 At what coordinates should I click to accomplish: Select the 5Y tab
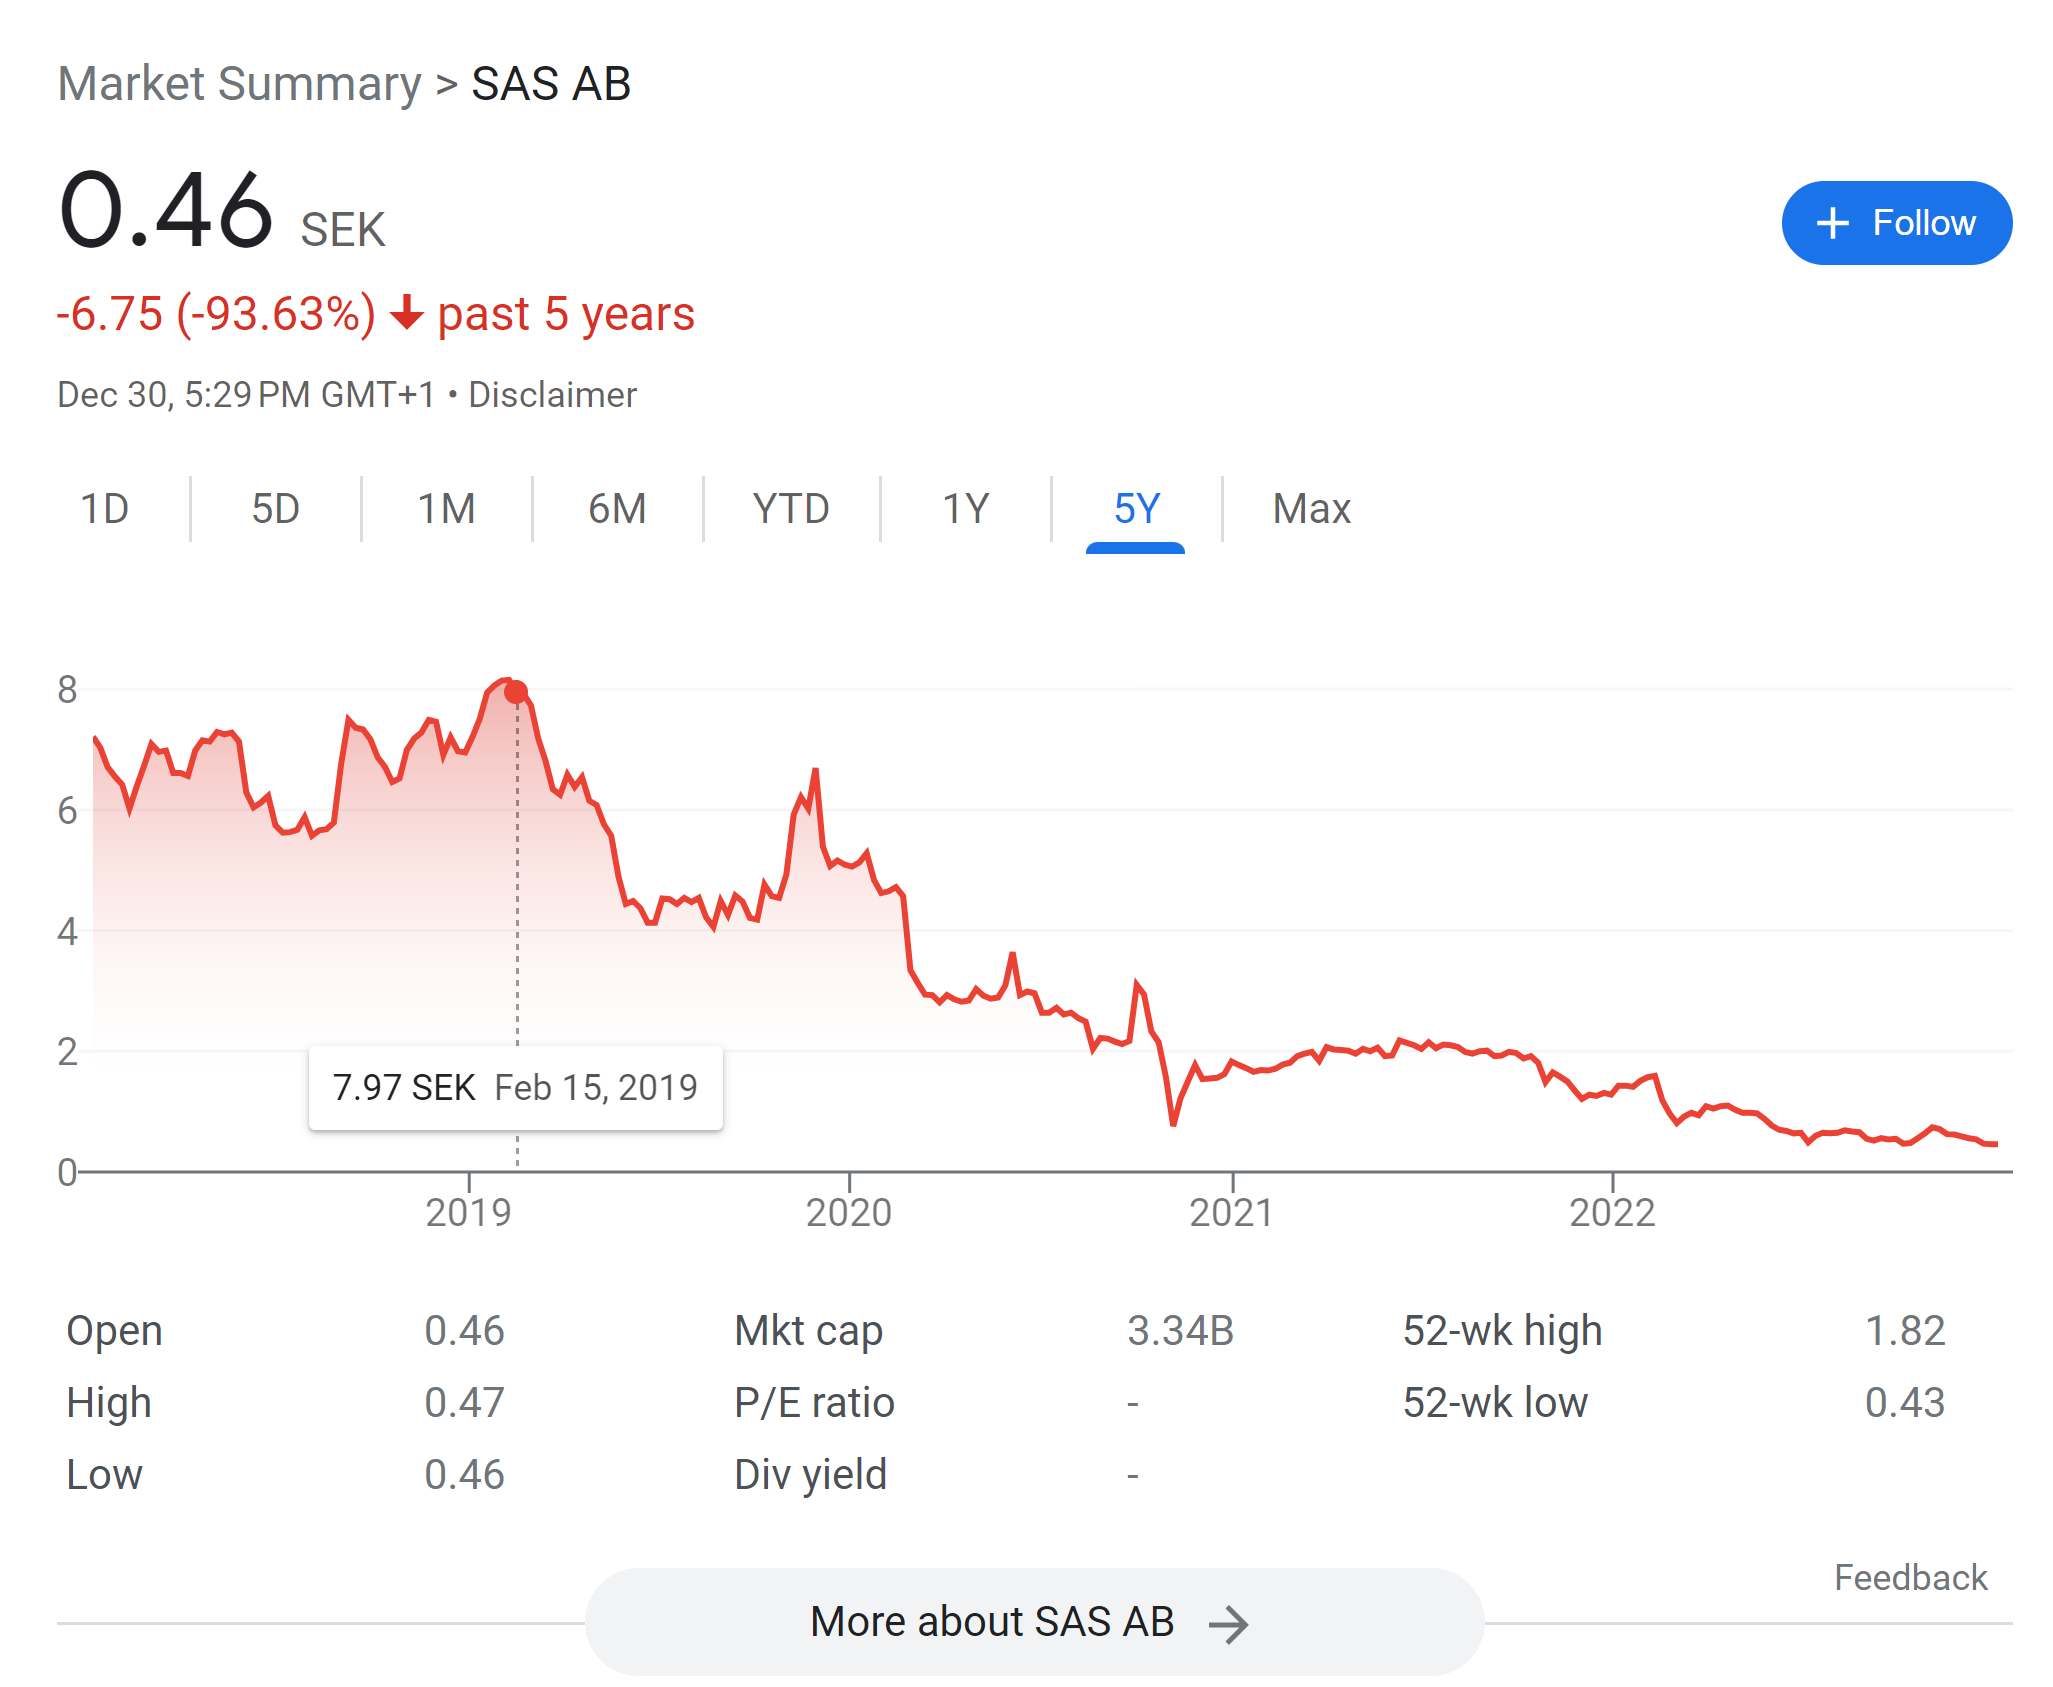1136,509
